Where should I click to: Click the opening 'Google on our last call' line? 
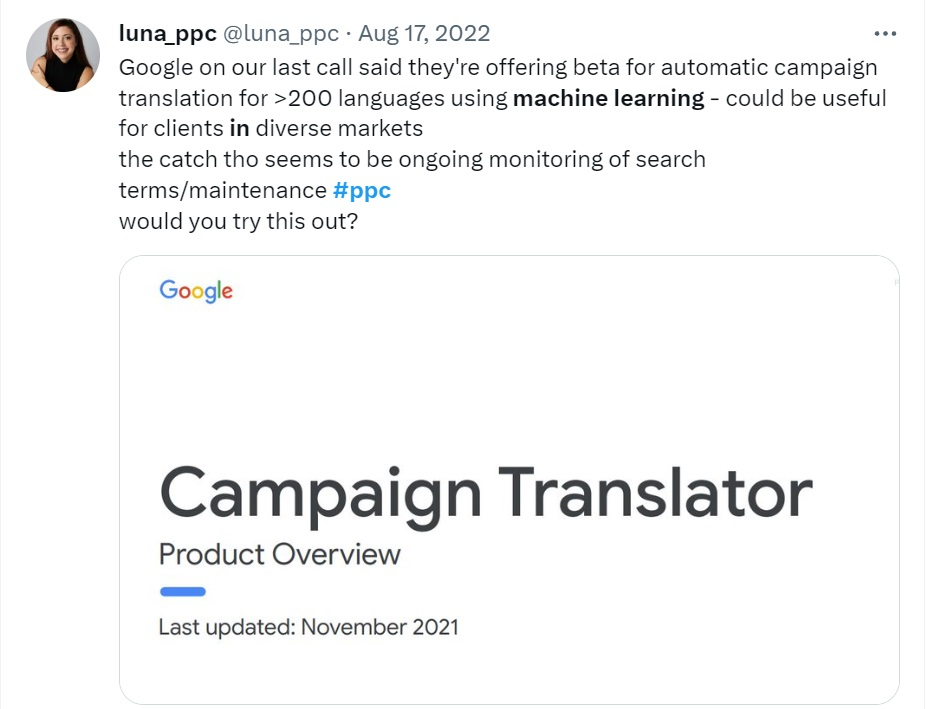(x=498, y=67)
